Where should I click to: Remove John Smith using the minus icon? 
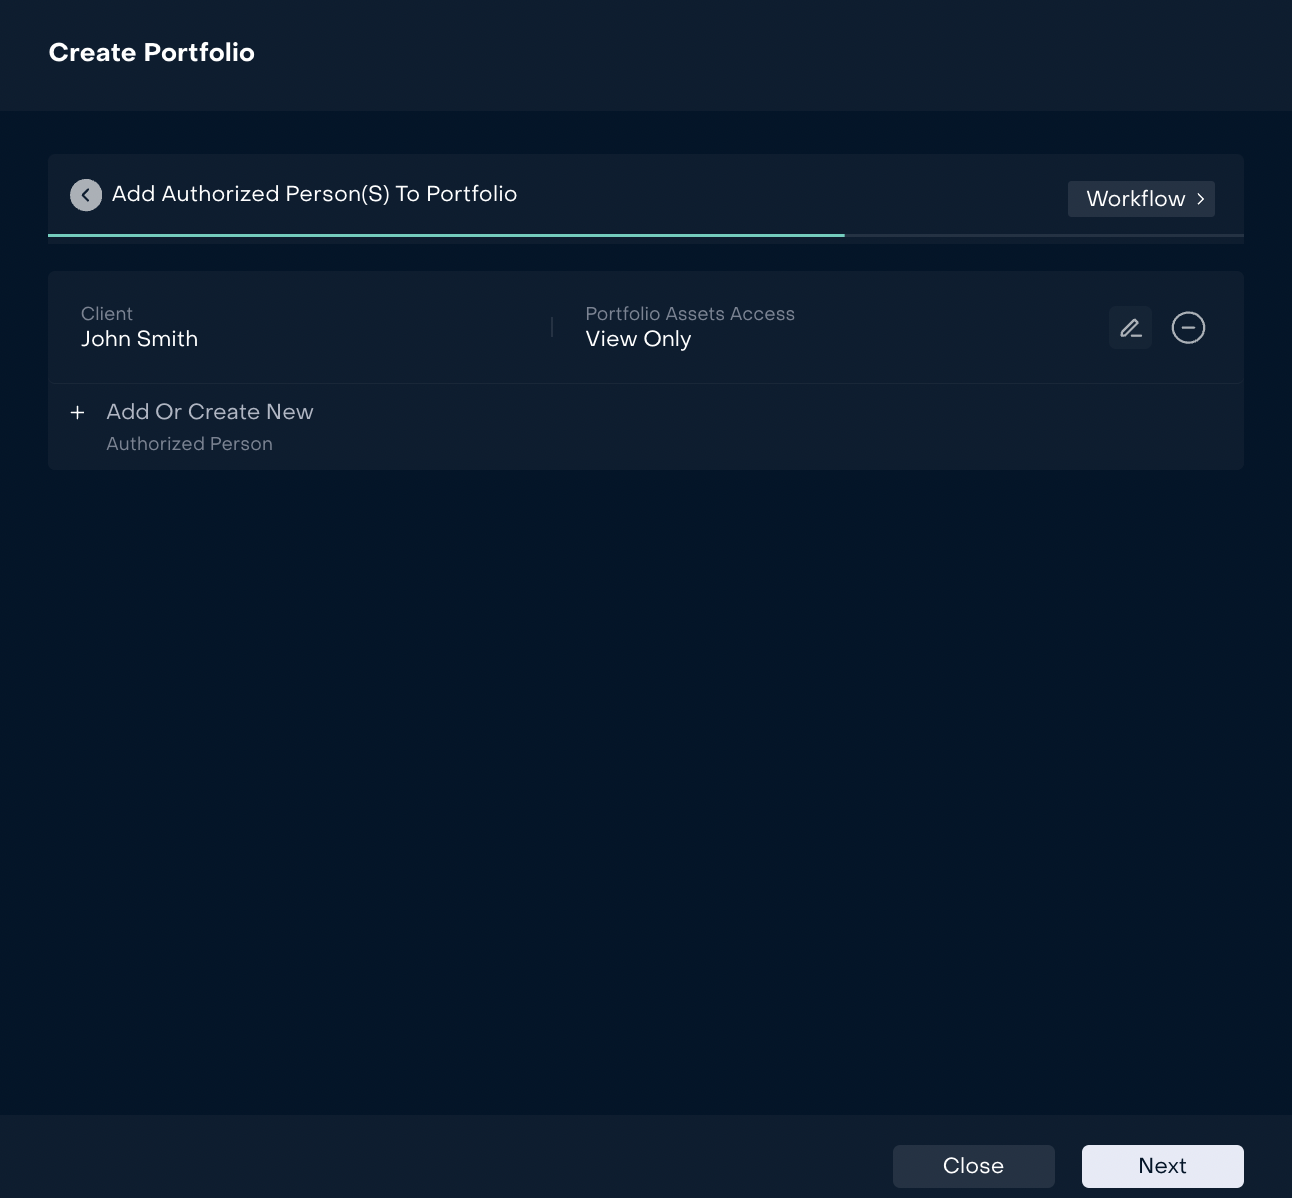pyautogui.click(x=1188, y=328)
